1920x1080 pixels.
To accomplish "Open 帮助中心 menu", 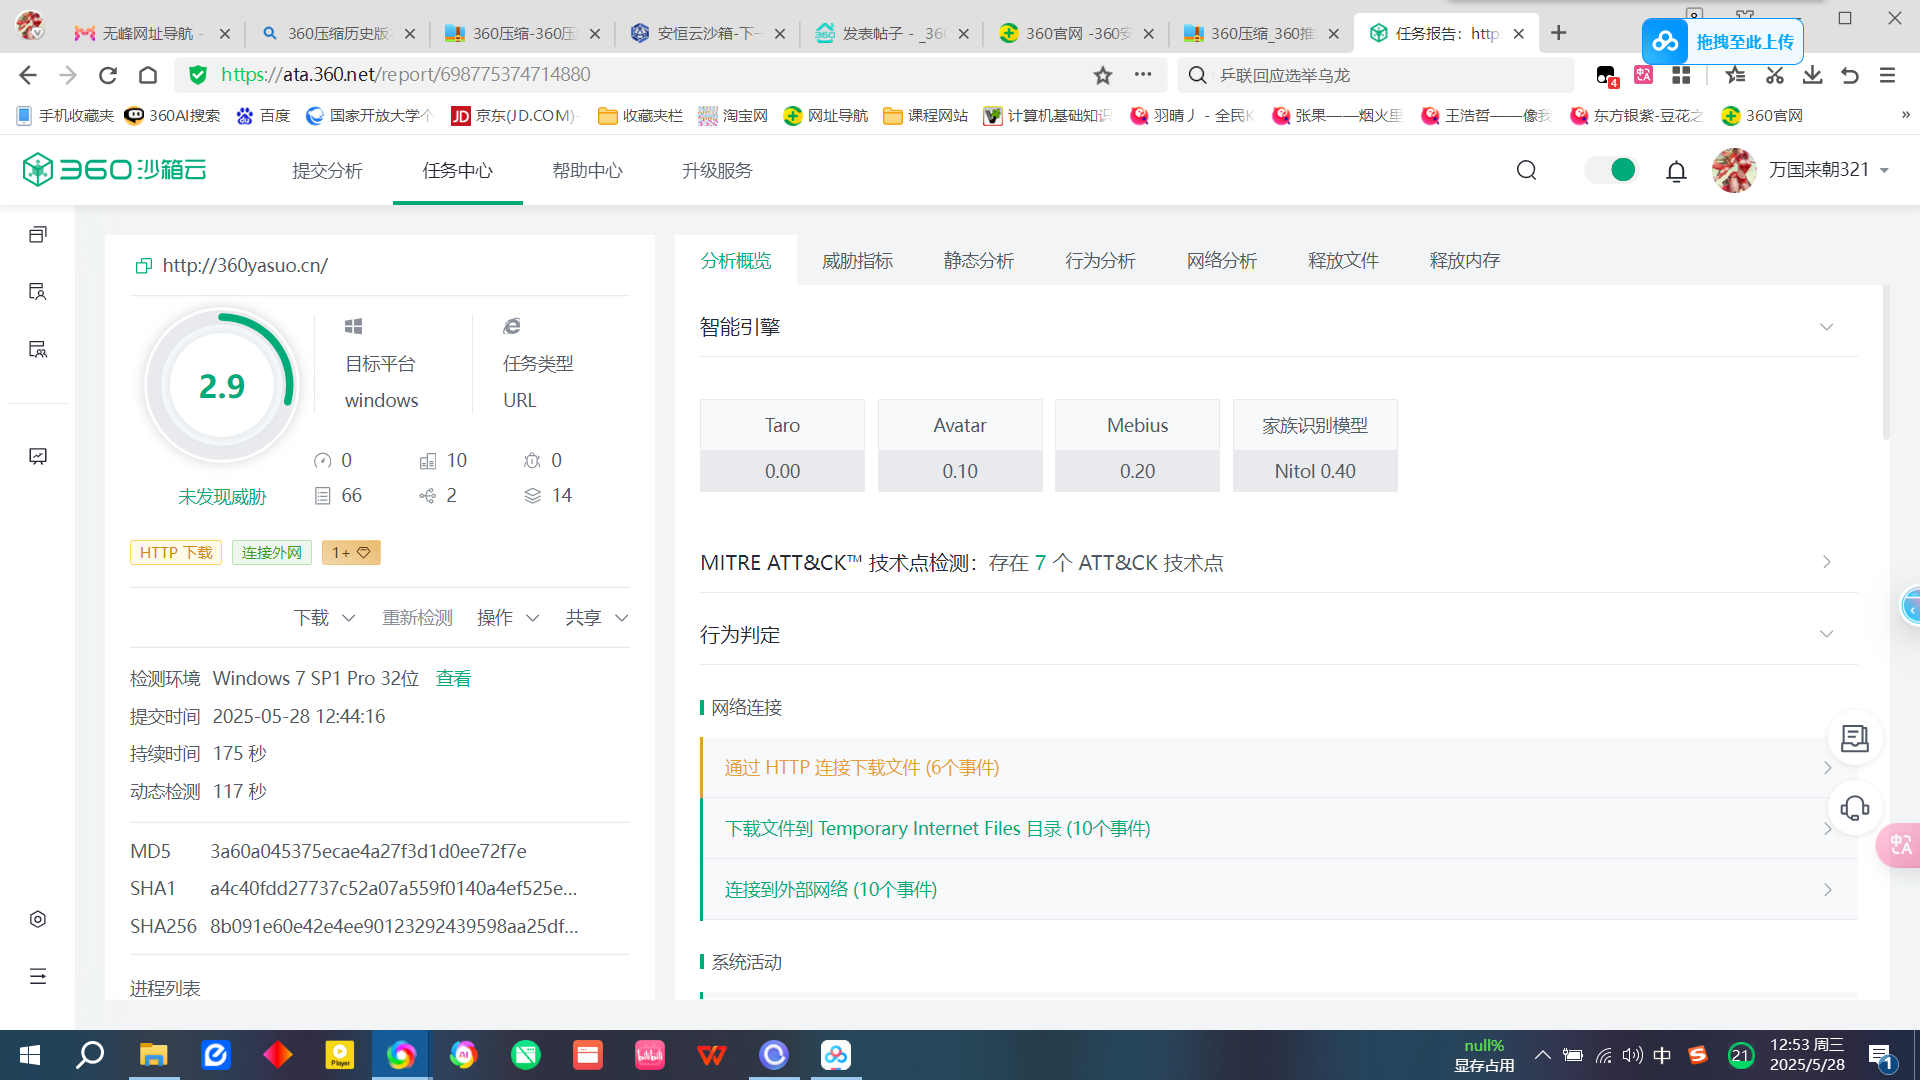I will (x=587, y=171).
